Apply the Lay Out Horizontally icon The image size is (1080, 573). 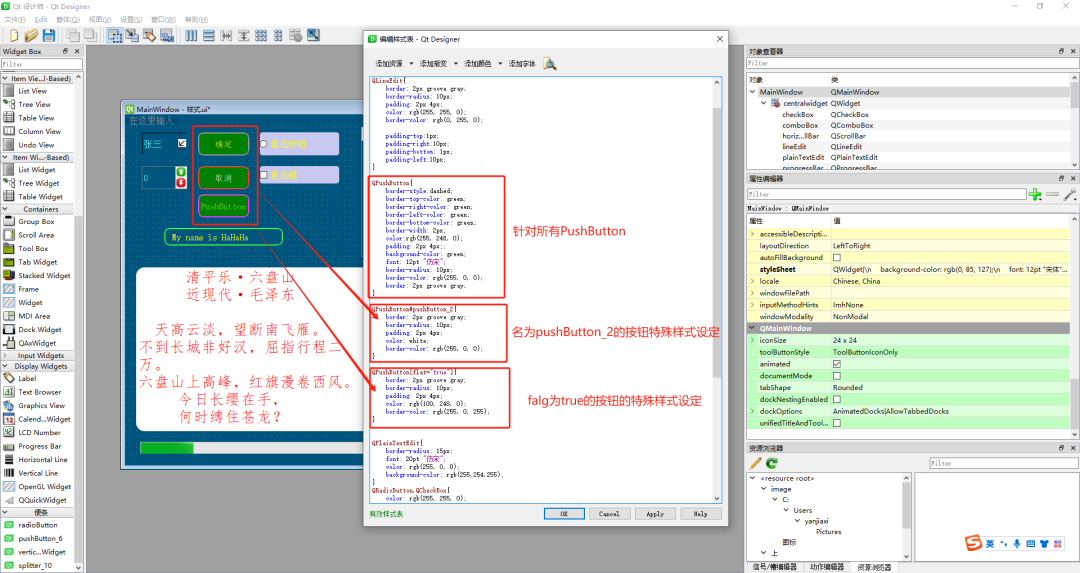(x=191, y=35)
